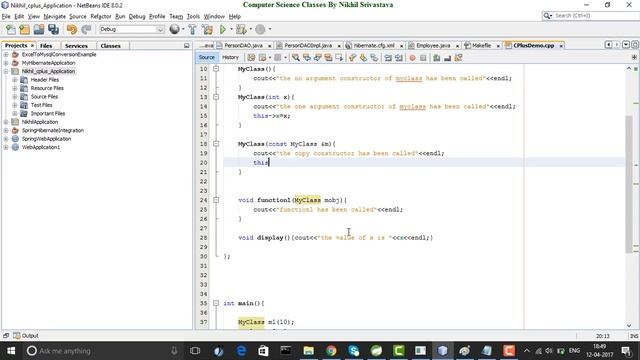Open the Refactor menu
The image size is (640, 360).
coord(100,16)
